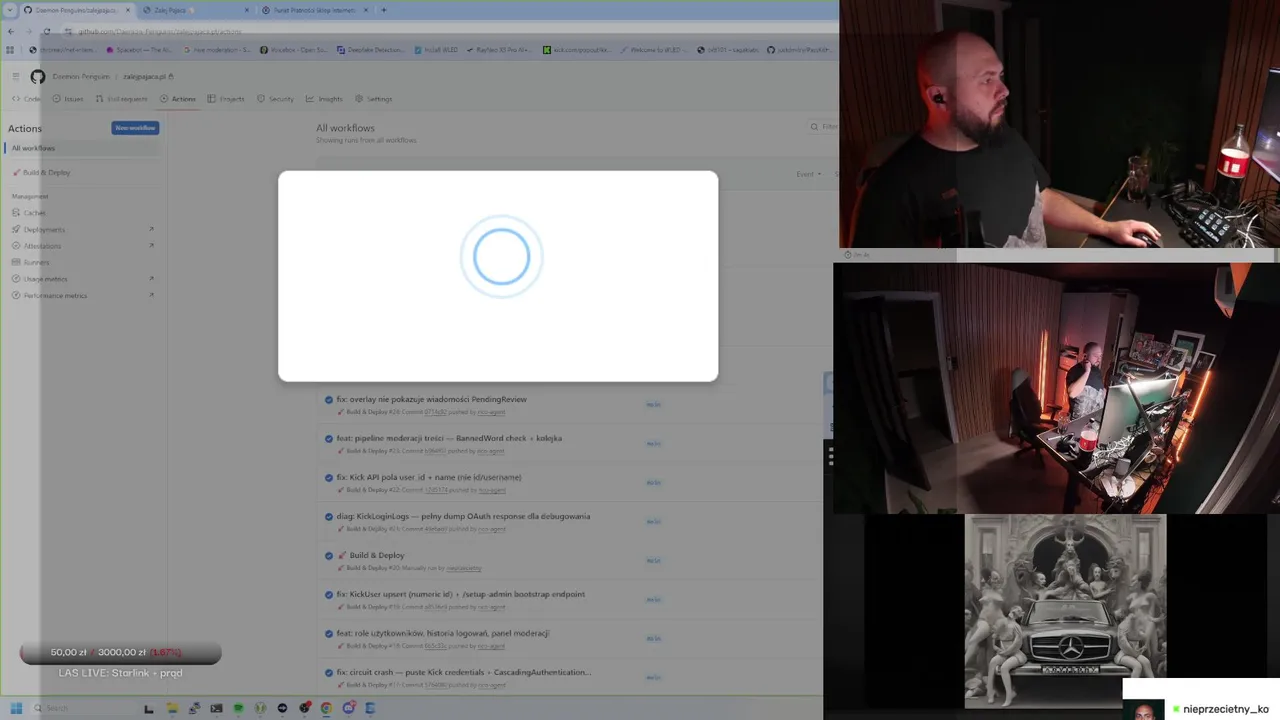Open the GitHub hamburger navigation menu
This screenshot has height=720, width=1280.
point(16,76)
